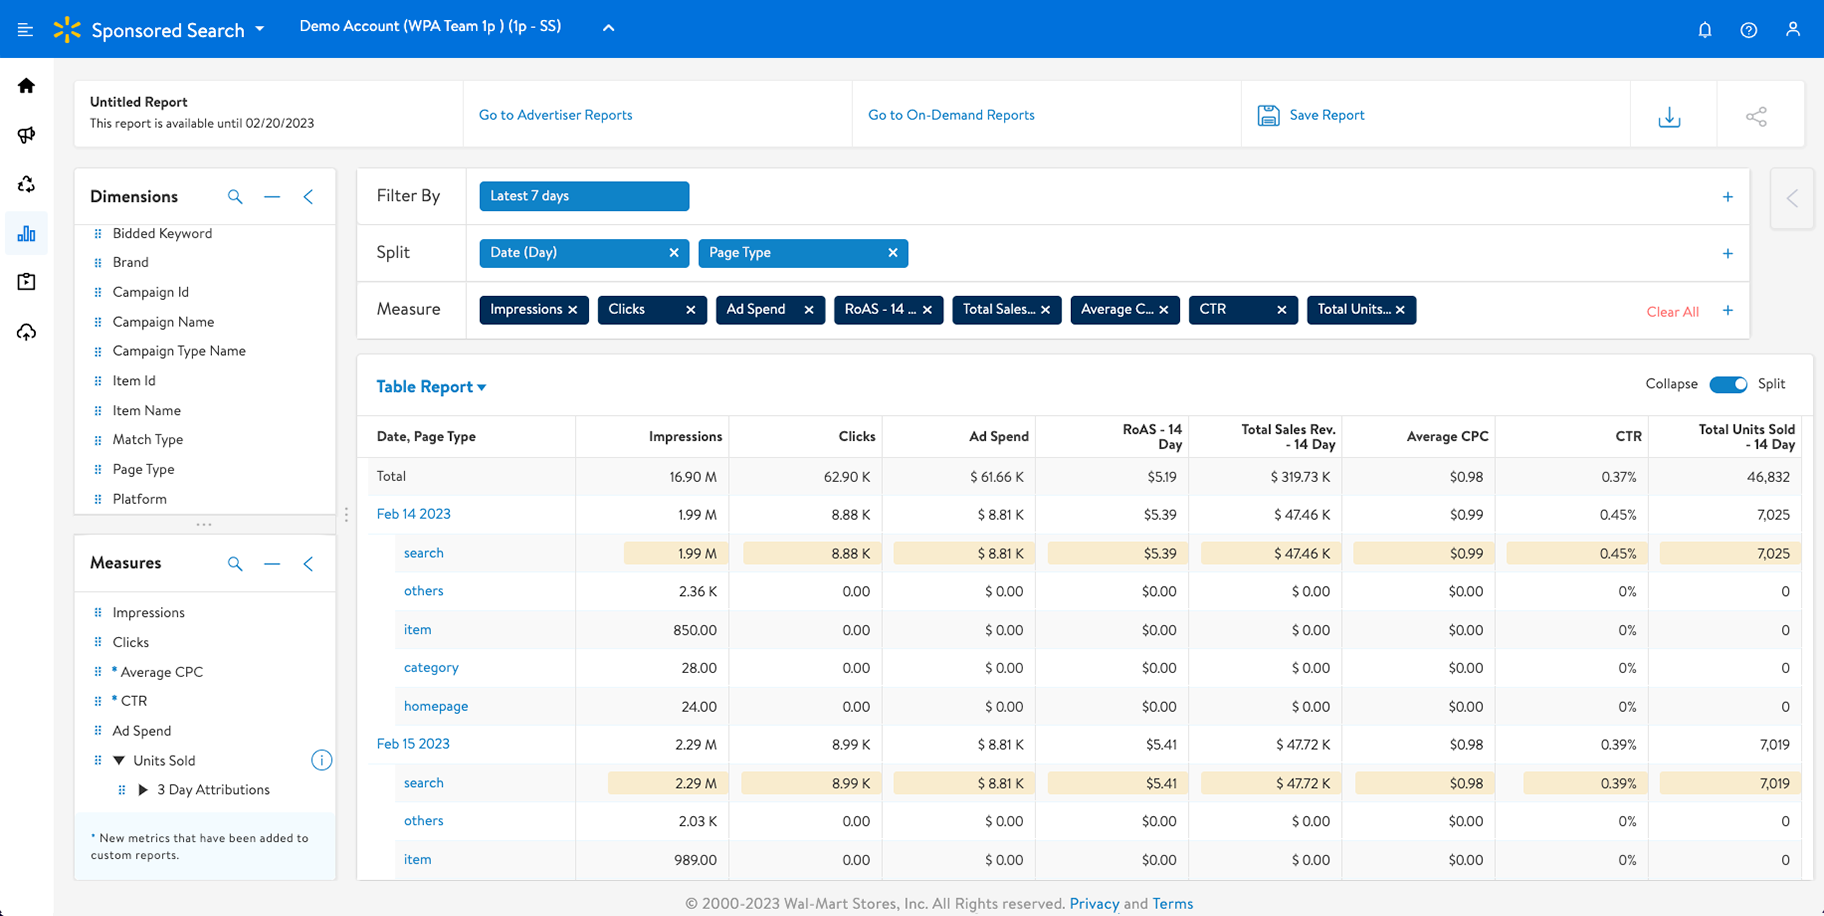1824x916 pixels.
Task: Expand the Demo Account selector chevron
Action: pyautogui.click(x=608, y=28)
